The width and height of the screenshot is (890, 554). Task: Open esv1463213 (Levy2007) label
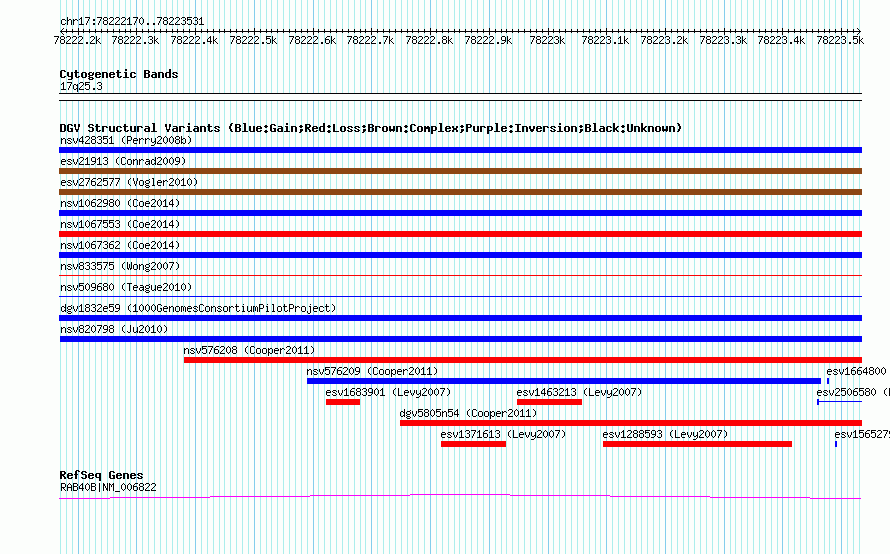coord(580,392)
